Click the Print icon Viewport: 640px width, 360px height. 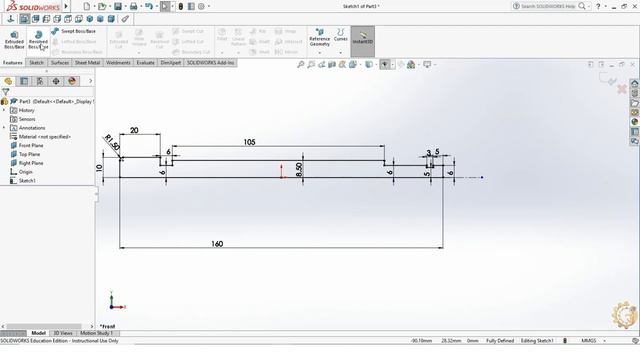click(x=133, y=6)
